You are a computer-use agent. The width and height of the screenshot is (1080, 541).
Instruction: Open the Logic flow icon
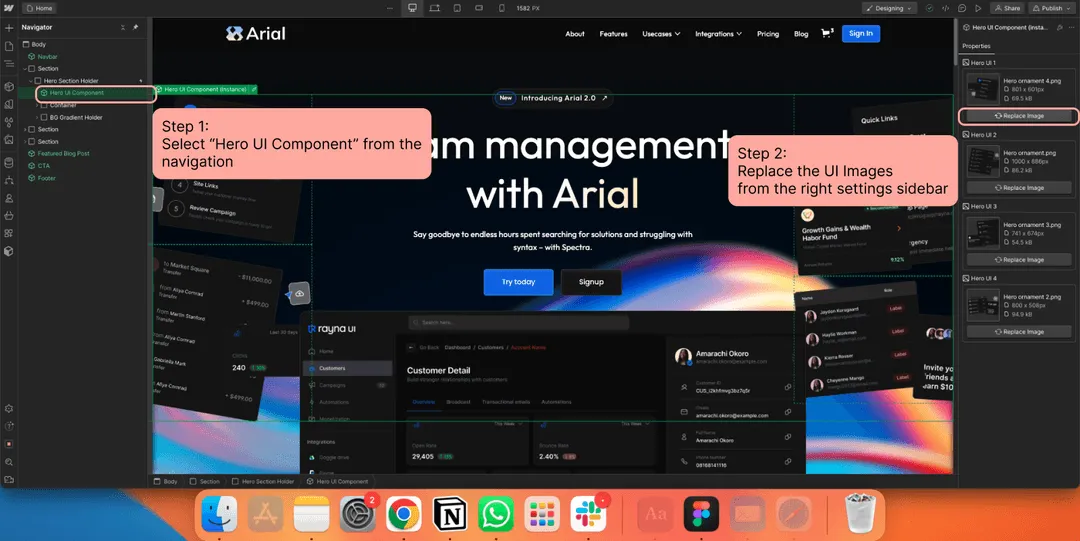pyautogui.click(x=8, y=180)
